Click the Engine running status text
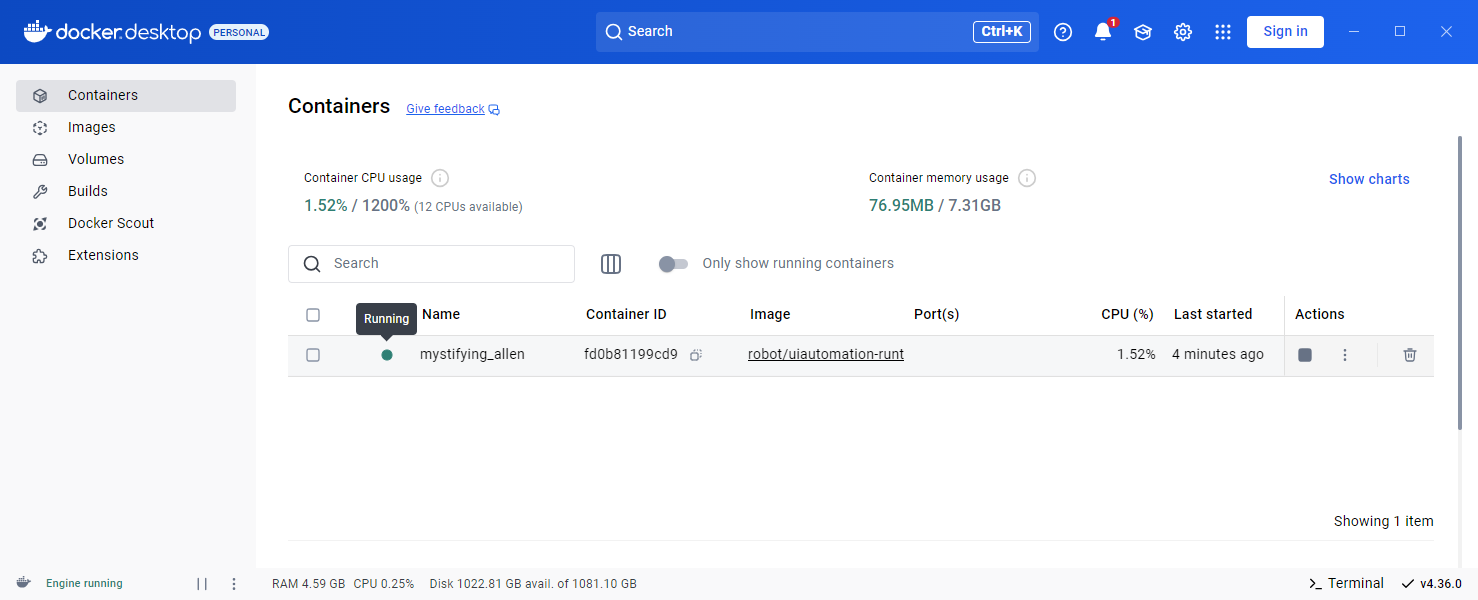Viewport: 1478px width, 600px height. pos(84,584)
